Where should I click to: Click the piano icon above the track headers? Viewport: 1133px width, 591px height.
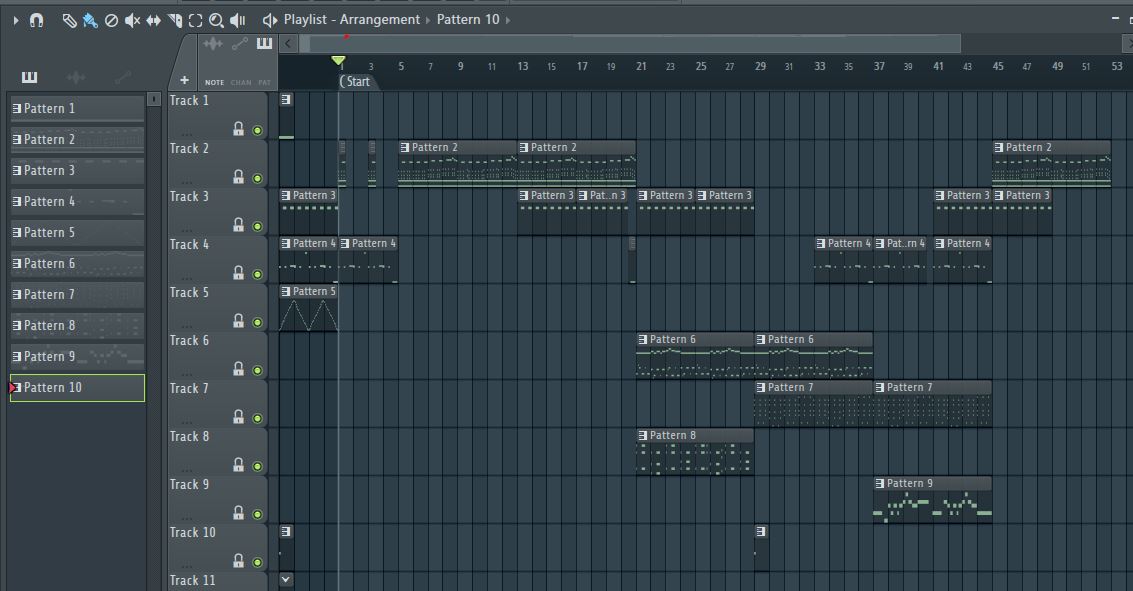[x=264, y=43]
